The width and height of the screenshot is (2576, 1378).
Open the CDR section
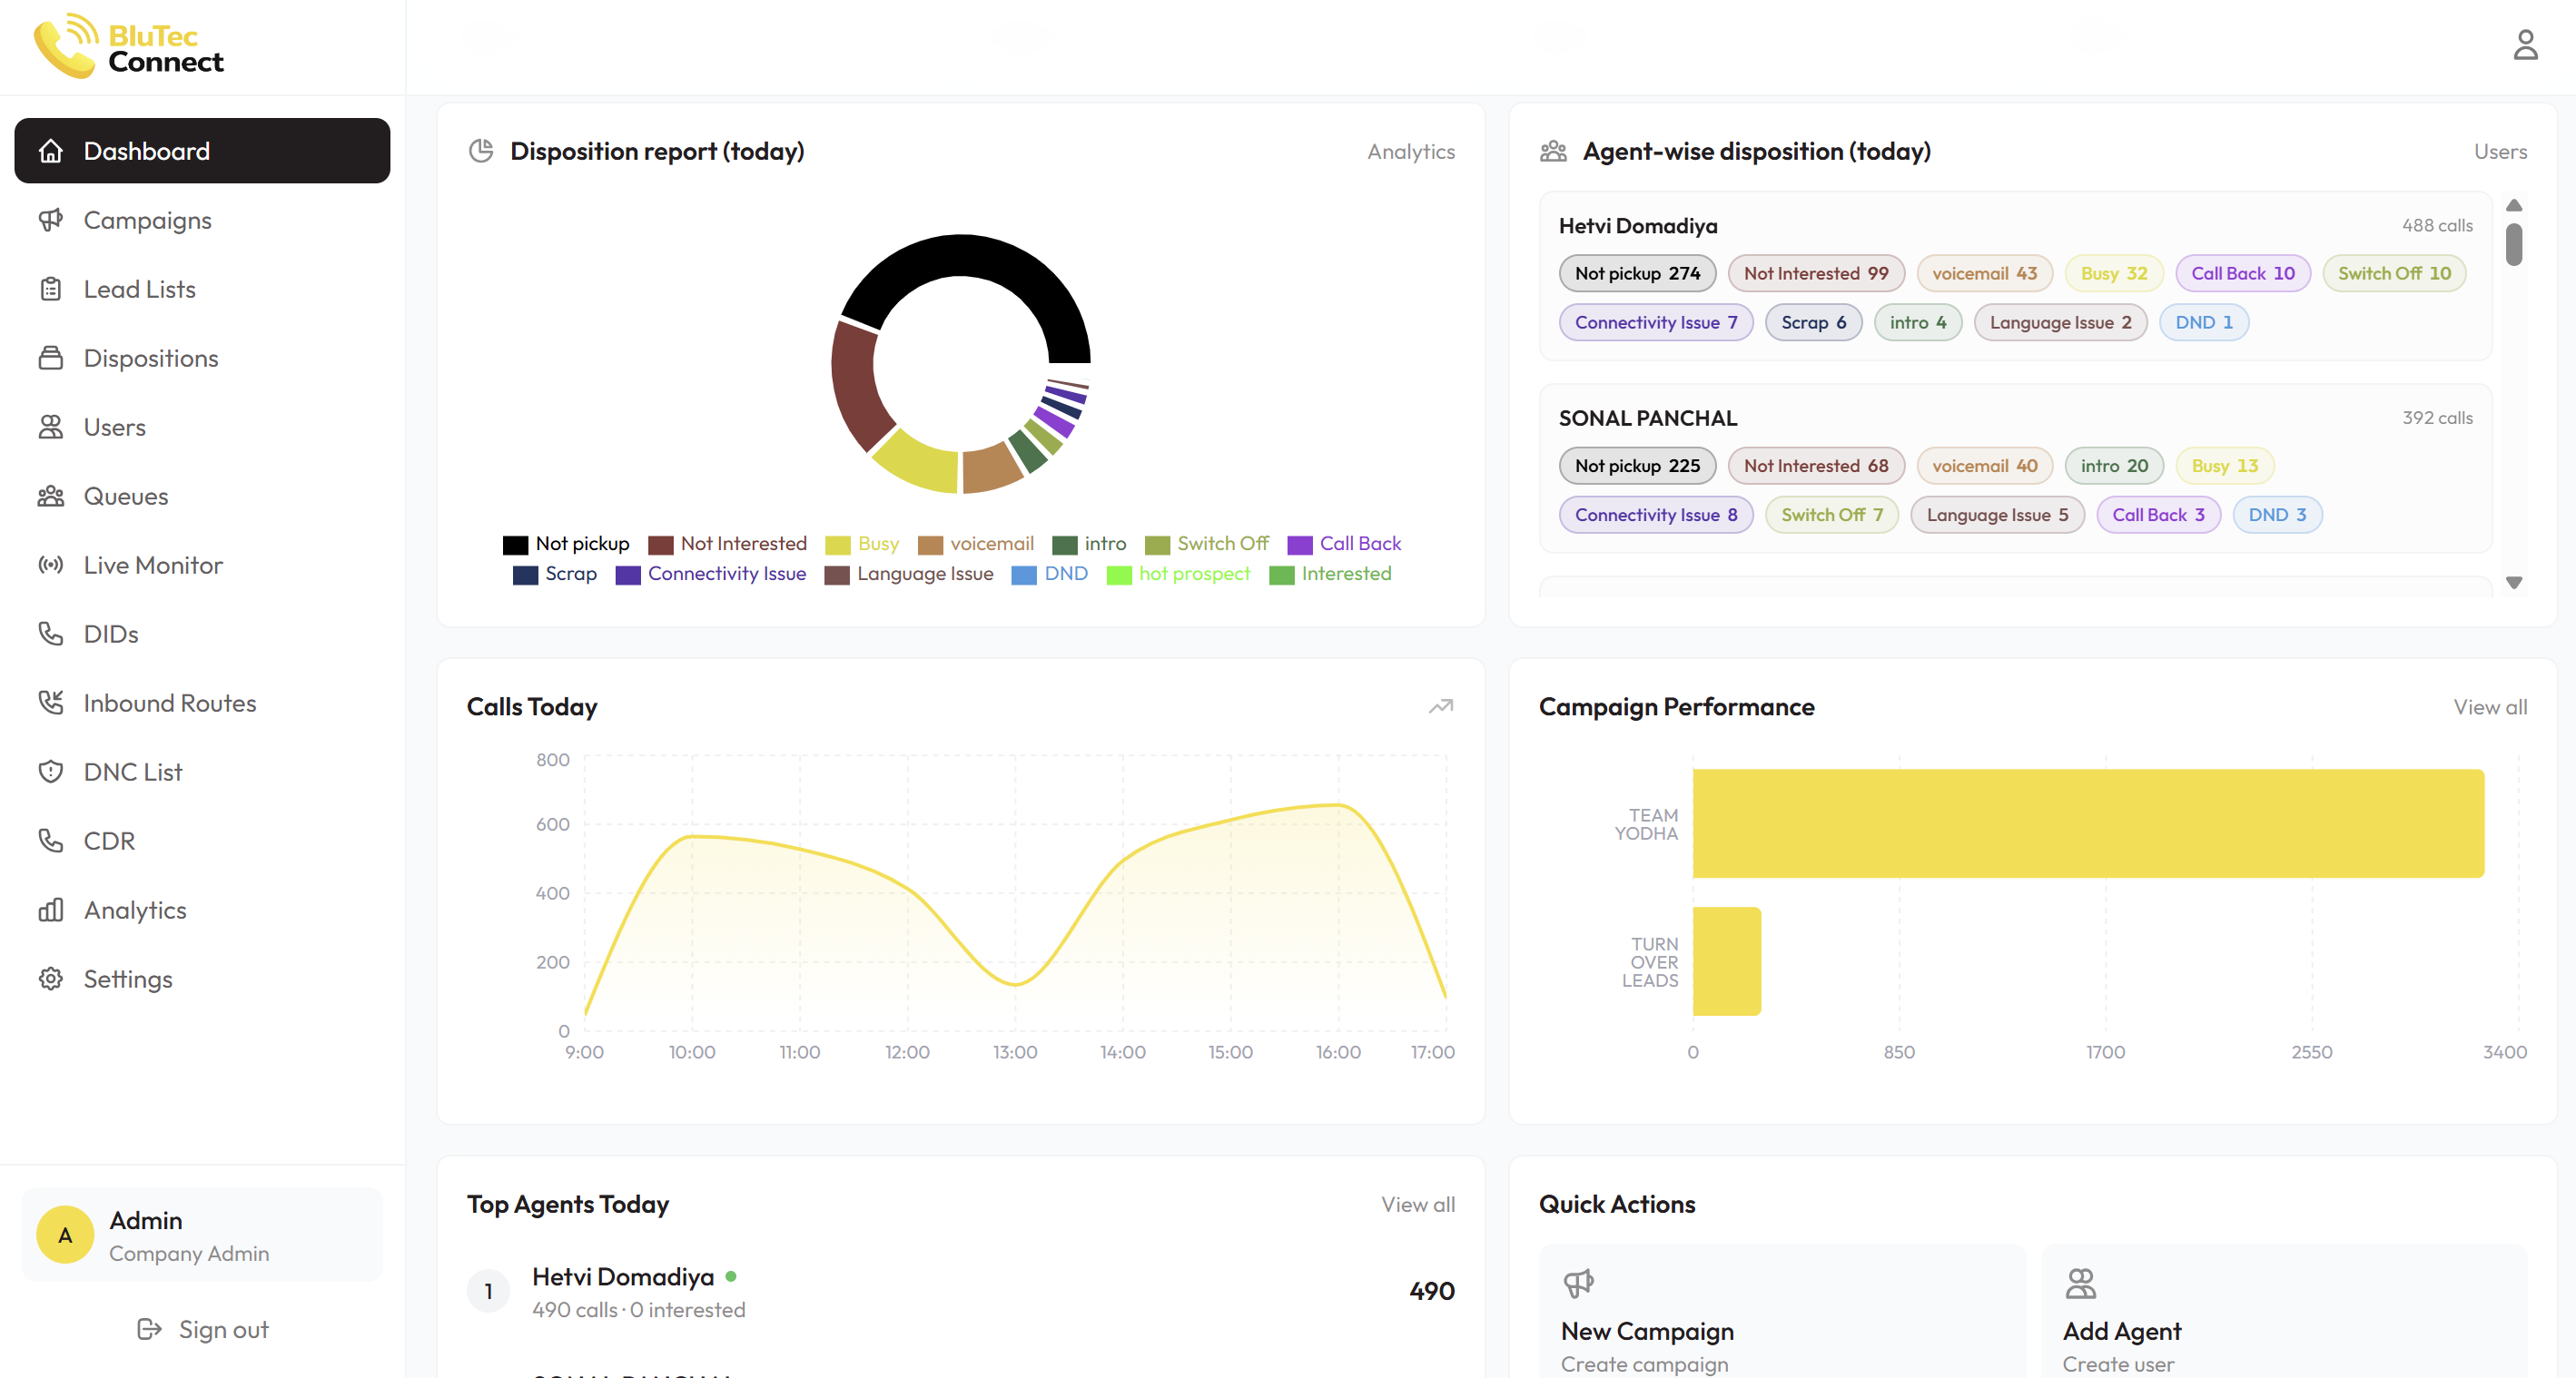click(x=109, y=840)
